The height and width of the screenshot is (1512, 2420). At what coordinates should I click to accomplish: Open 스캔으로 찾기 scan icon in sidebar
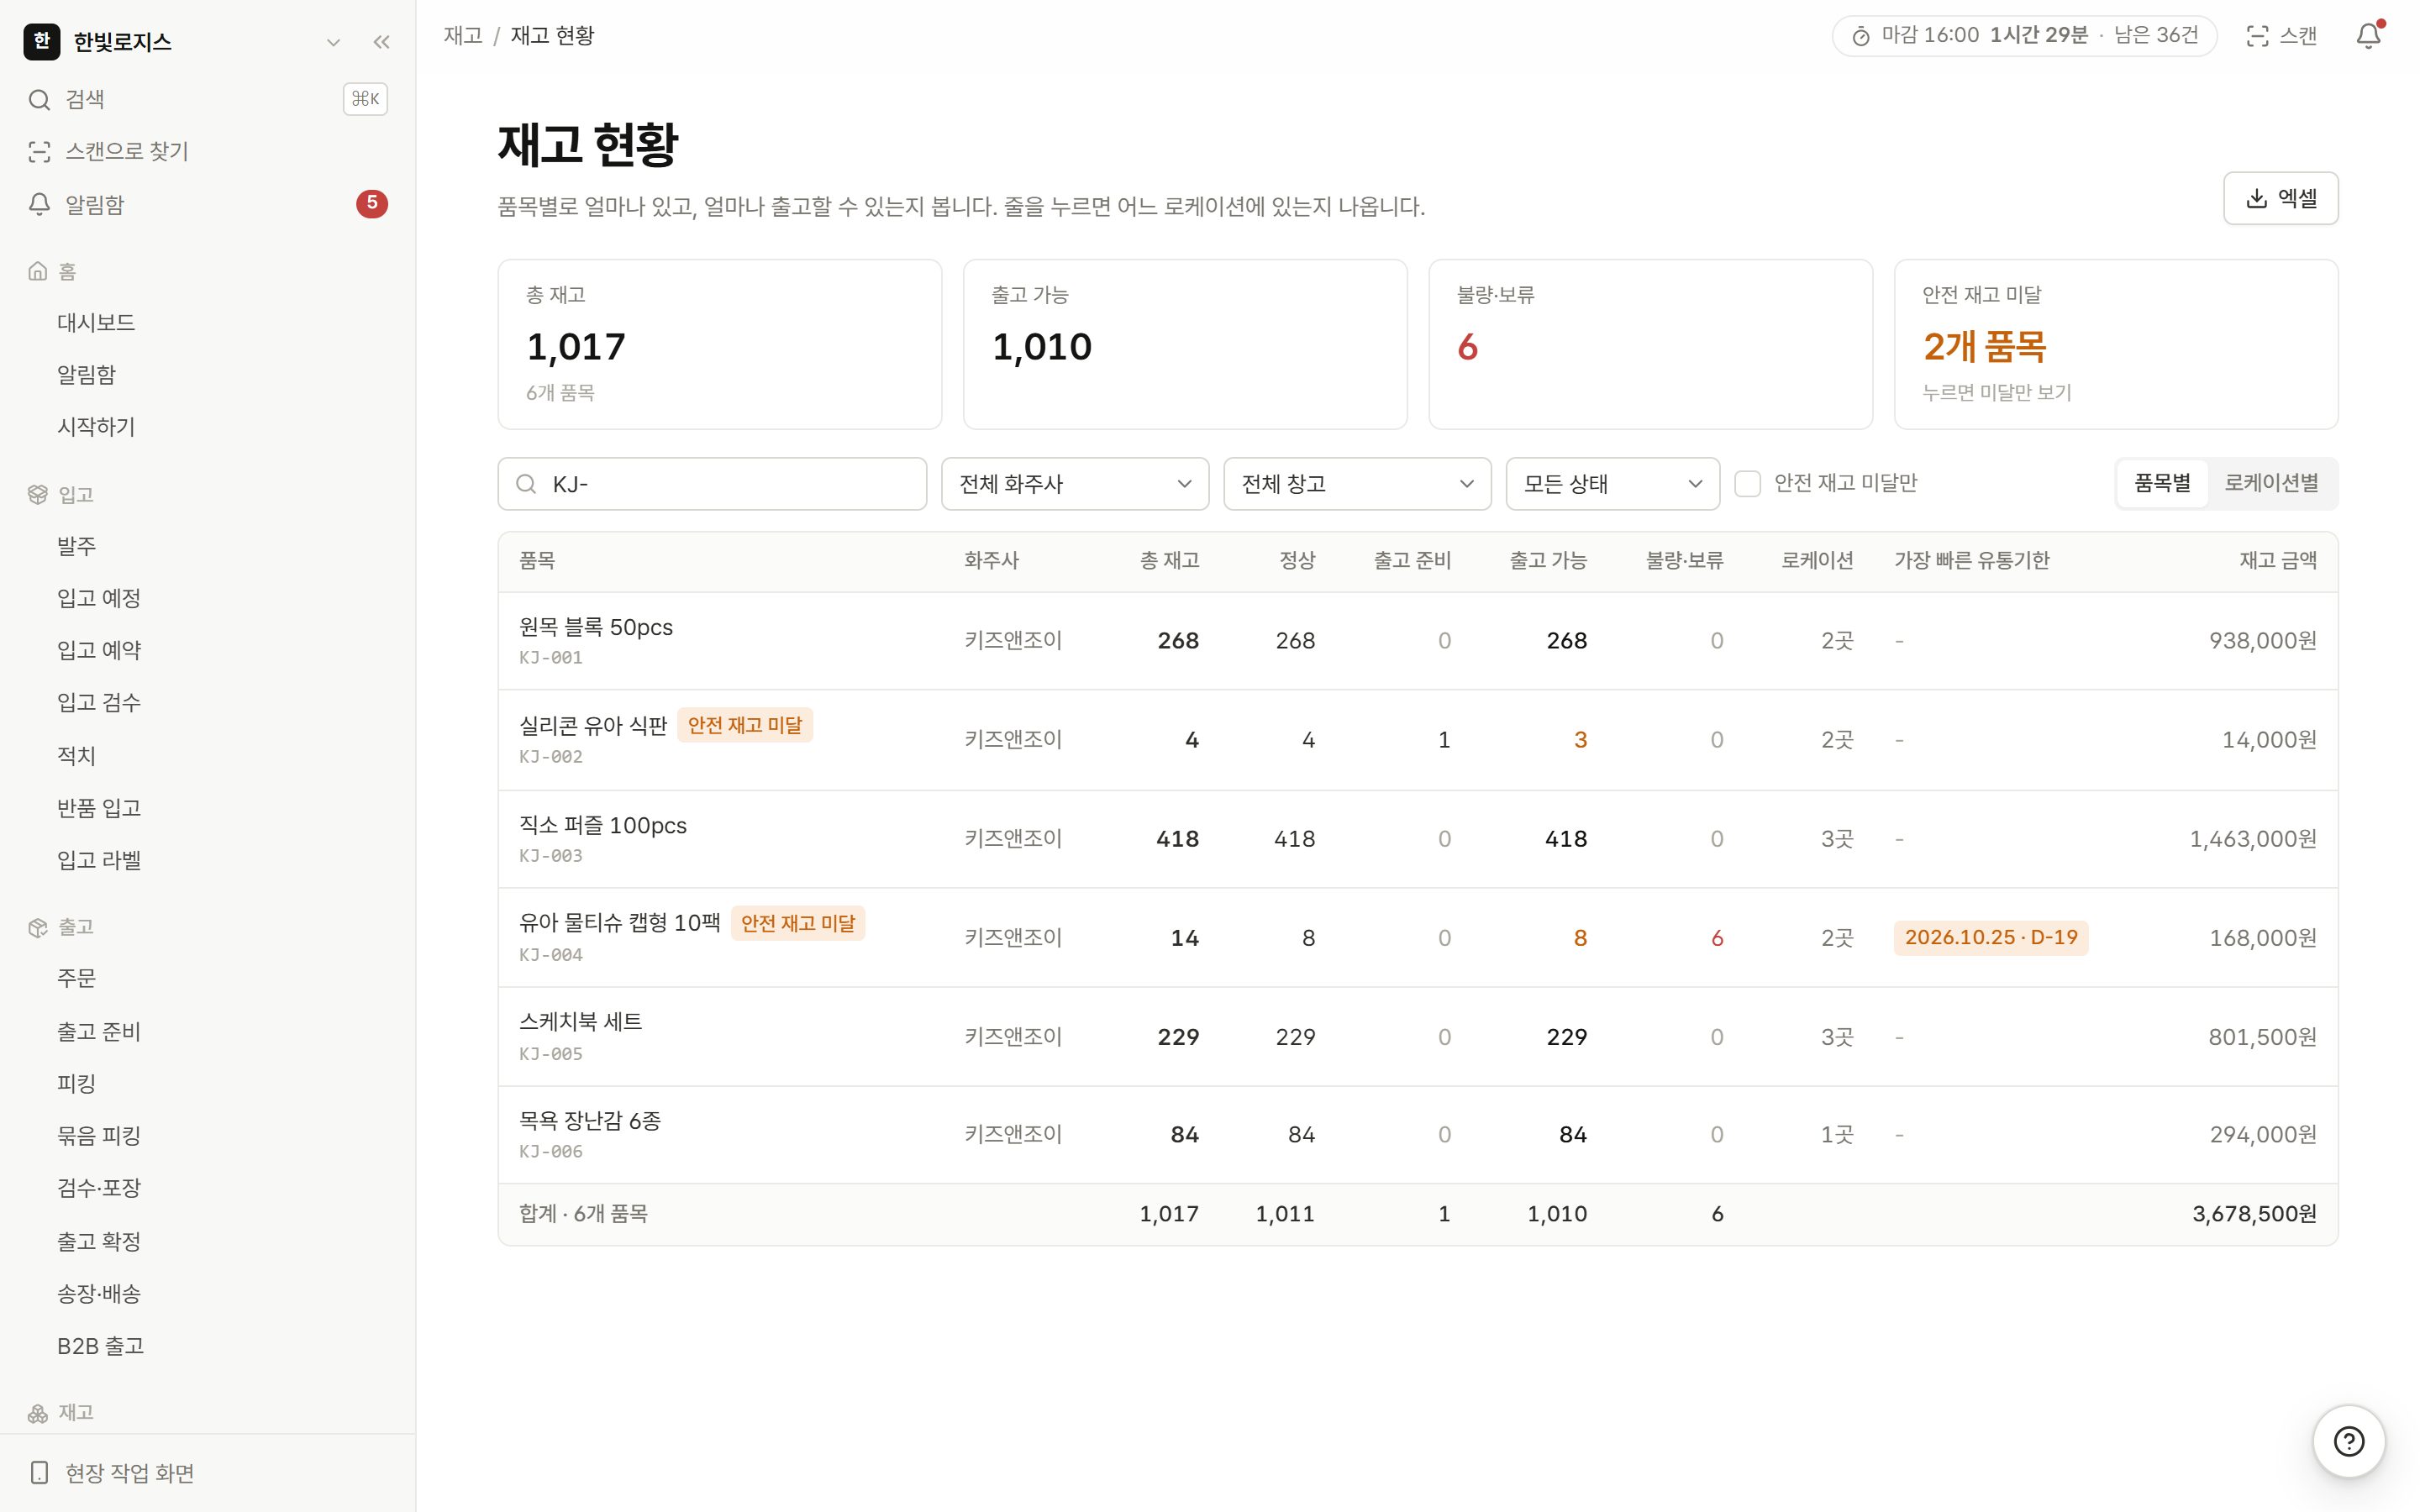tap(39, 151)
